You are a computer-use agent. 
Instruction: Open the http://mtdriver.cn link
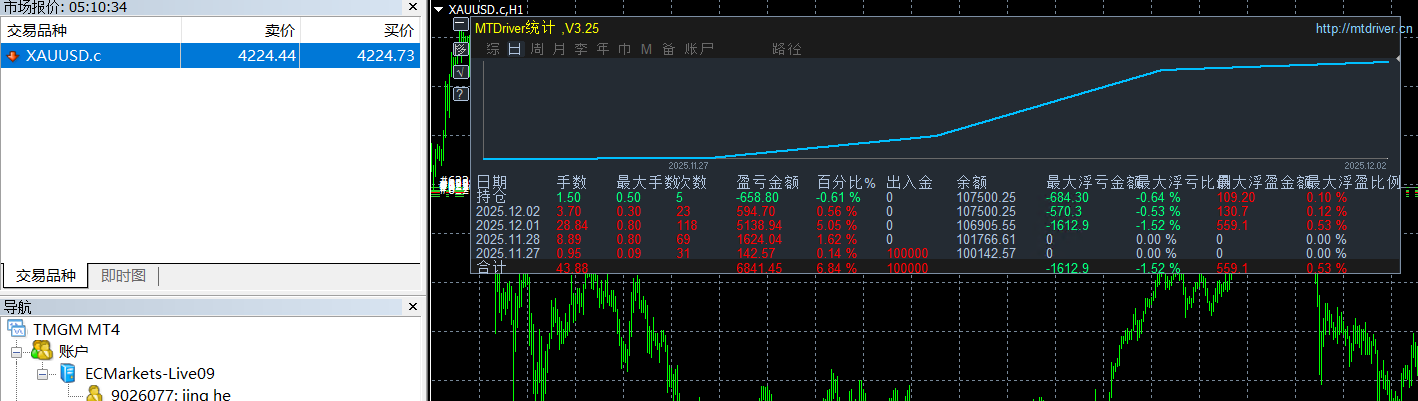[x=1364, y=30]
